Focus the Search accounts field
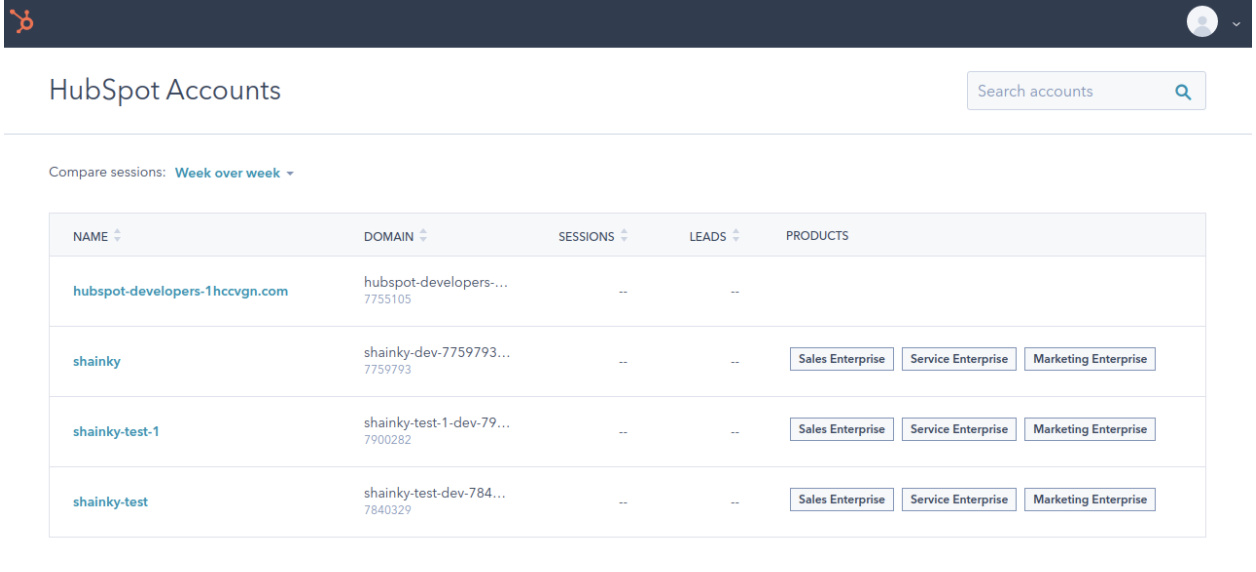This screenshot has height=572, width=1256. click(x=1086, y=91)
